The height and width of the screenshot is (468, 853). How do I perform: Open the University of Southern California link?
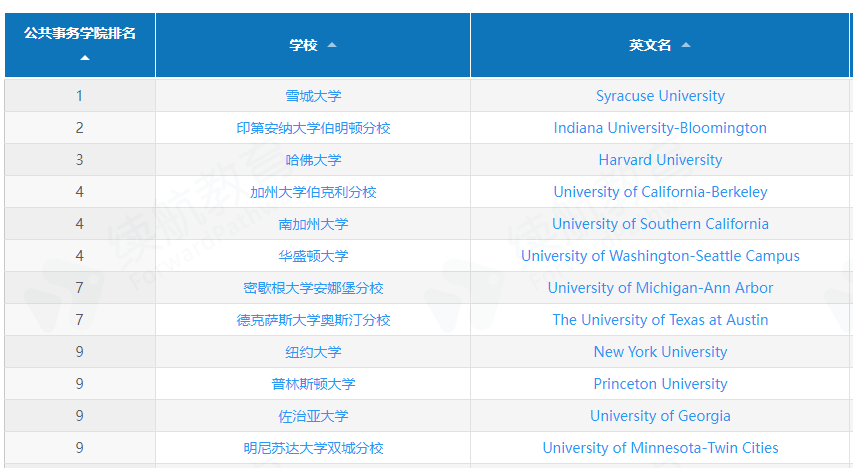click(660, 224)
